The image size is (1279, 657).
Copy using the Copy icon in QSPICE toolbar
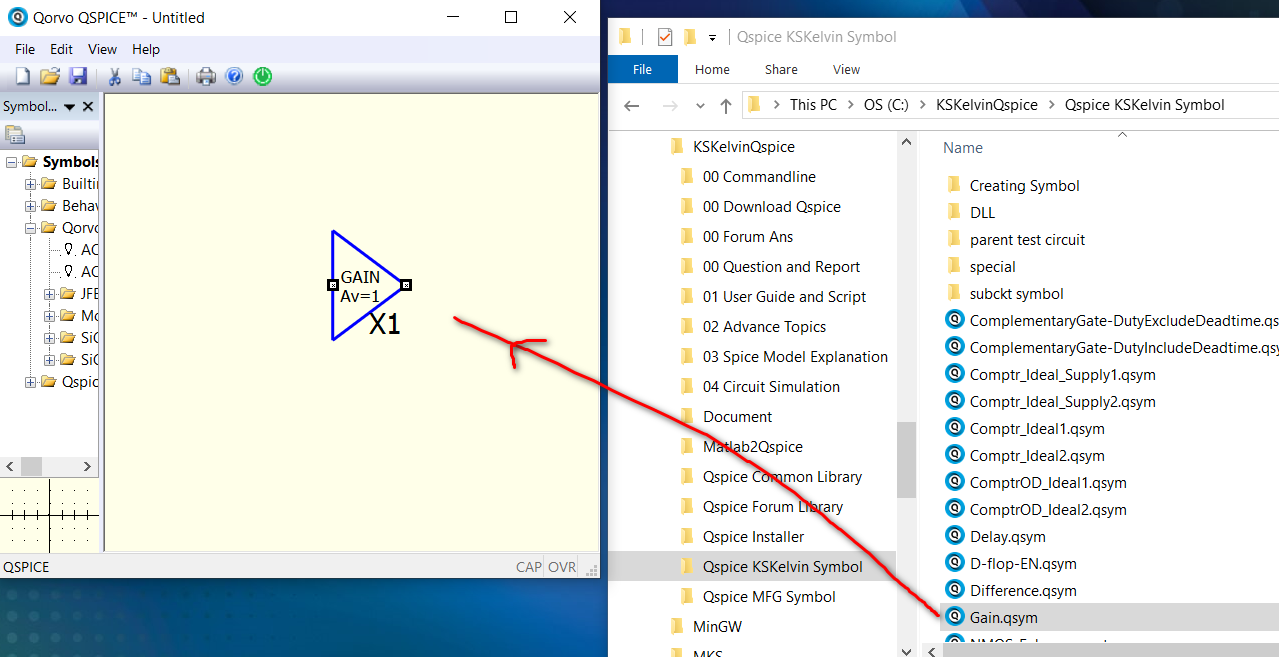141,76
